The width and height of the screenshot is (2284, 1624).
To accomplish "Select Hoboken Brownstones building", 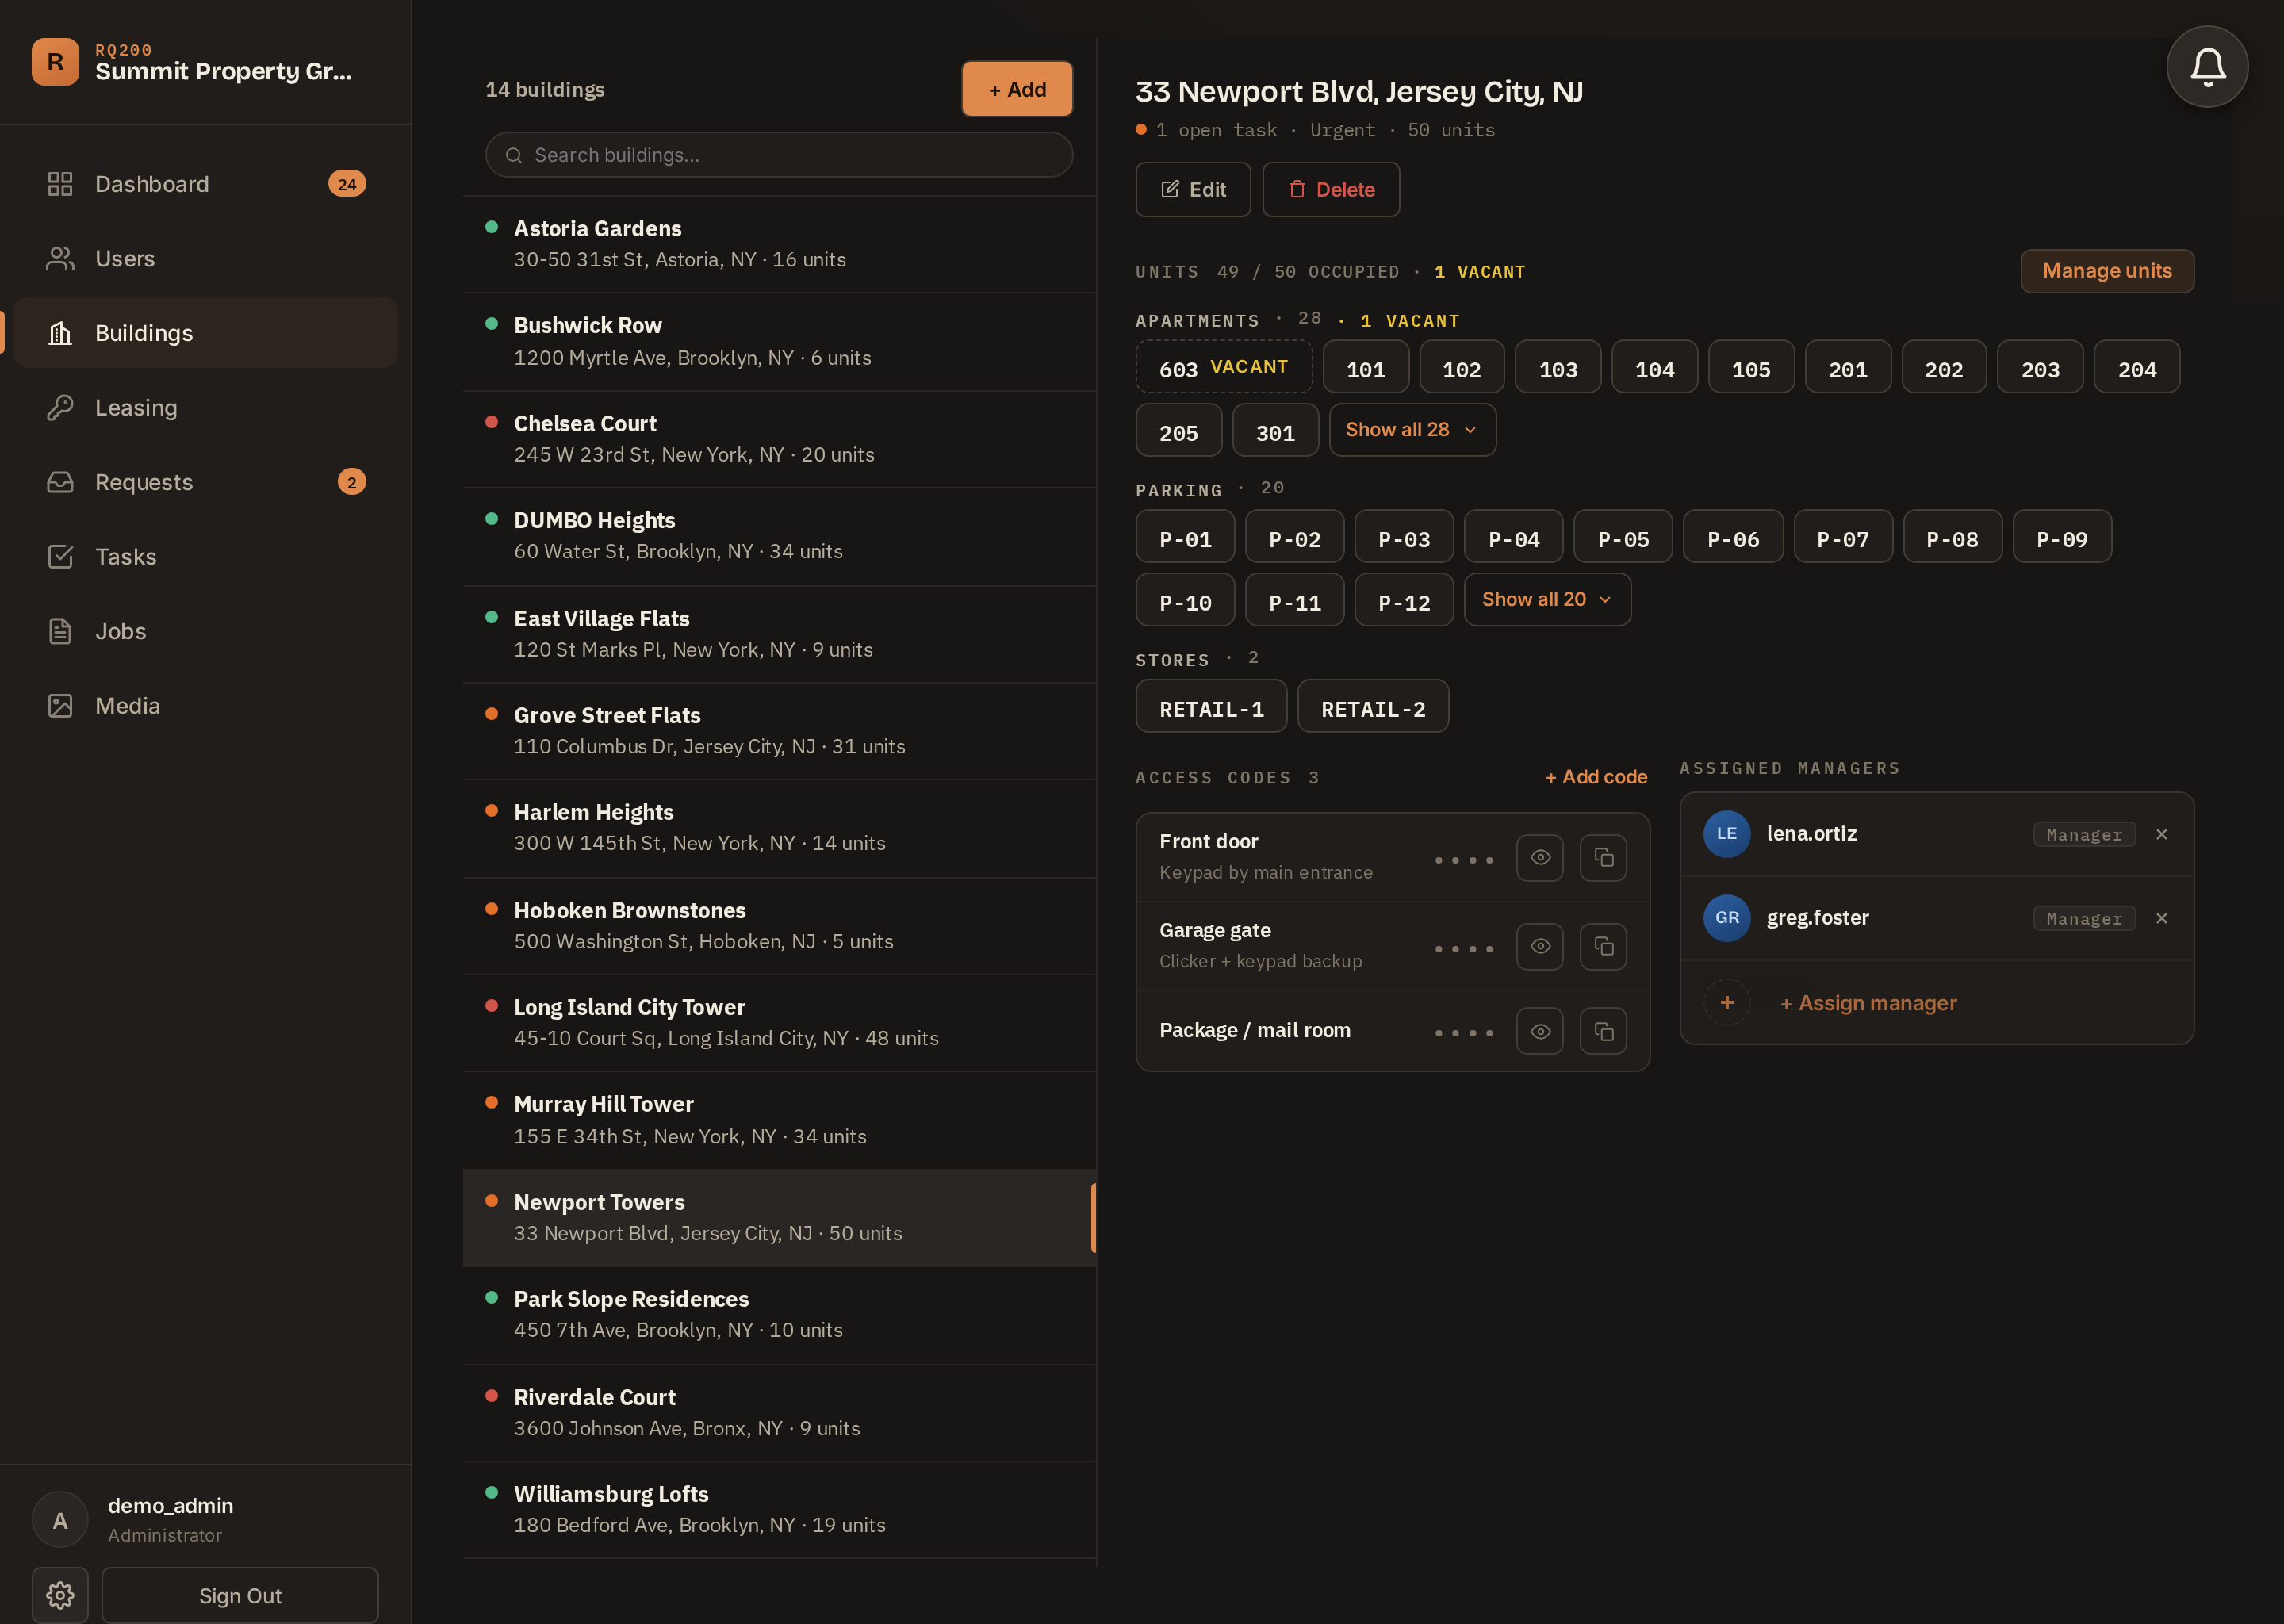I will pyautogui.click(x=780, y=926).
